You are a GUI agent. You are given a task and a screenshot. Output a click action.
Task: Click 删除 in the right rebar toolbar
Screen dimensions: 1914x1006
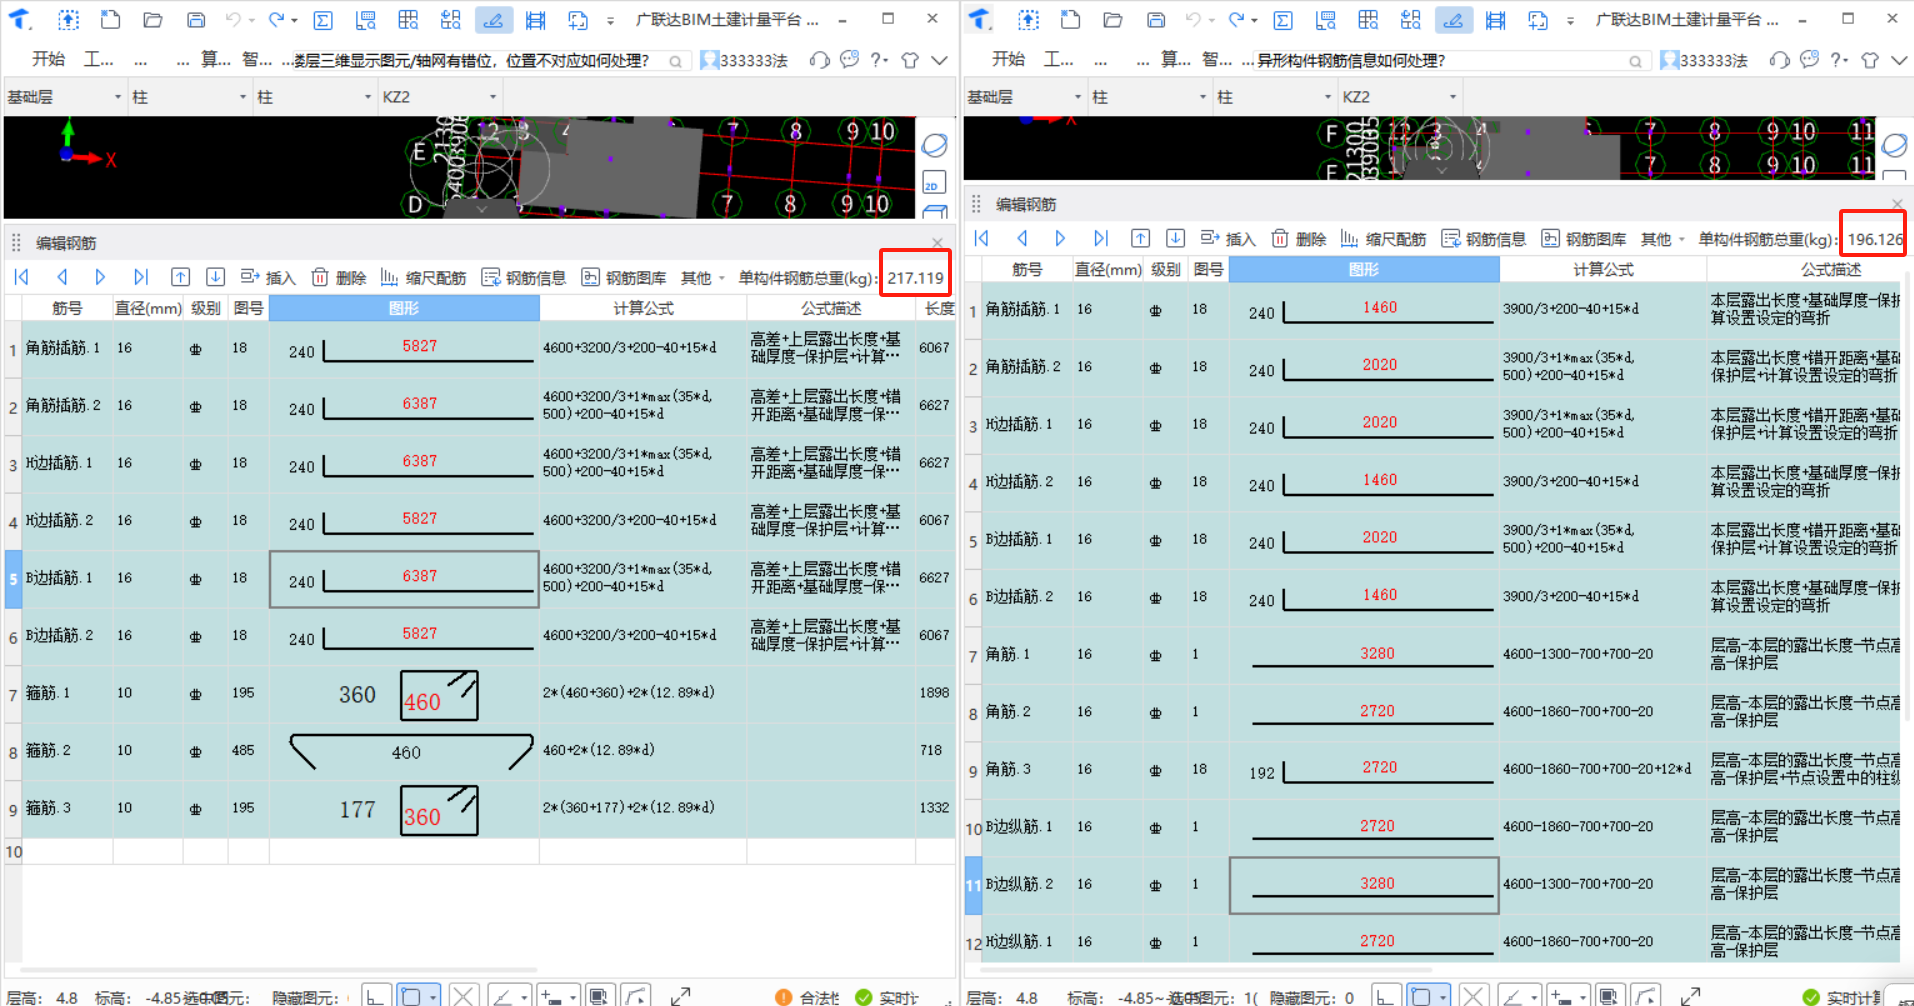coord(1299,239)
